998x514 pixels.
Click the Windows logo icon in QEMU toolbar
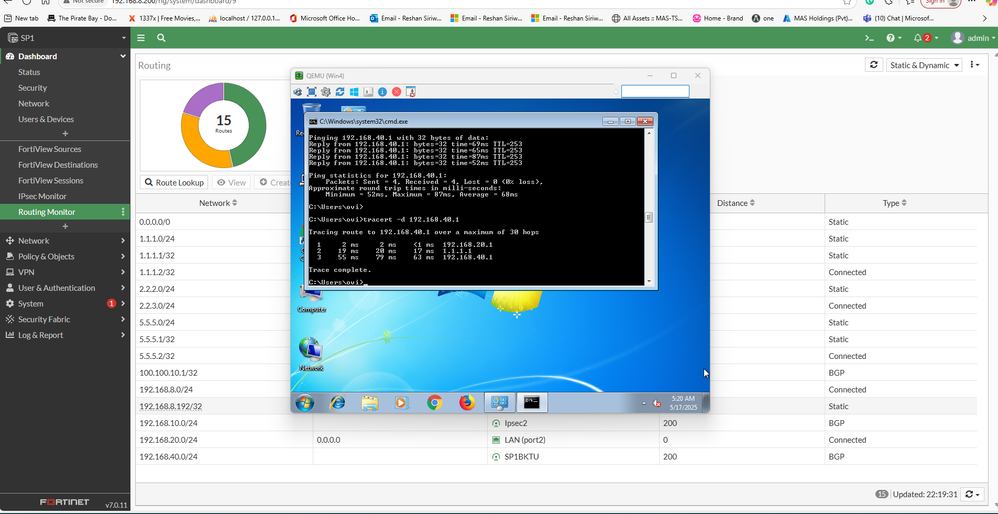point(354,92)
